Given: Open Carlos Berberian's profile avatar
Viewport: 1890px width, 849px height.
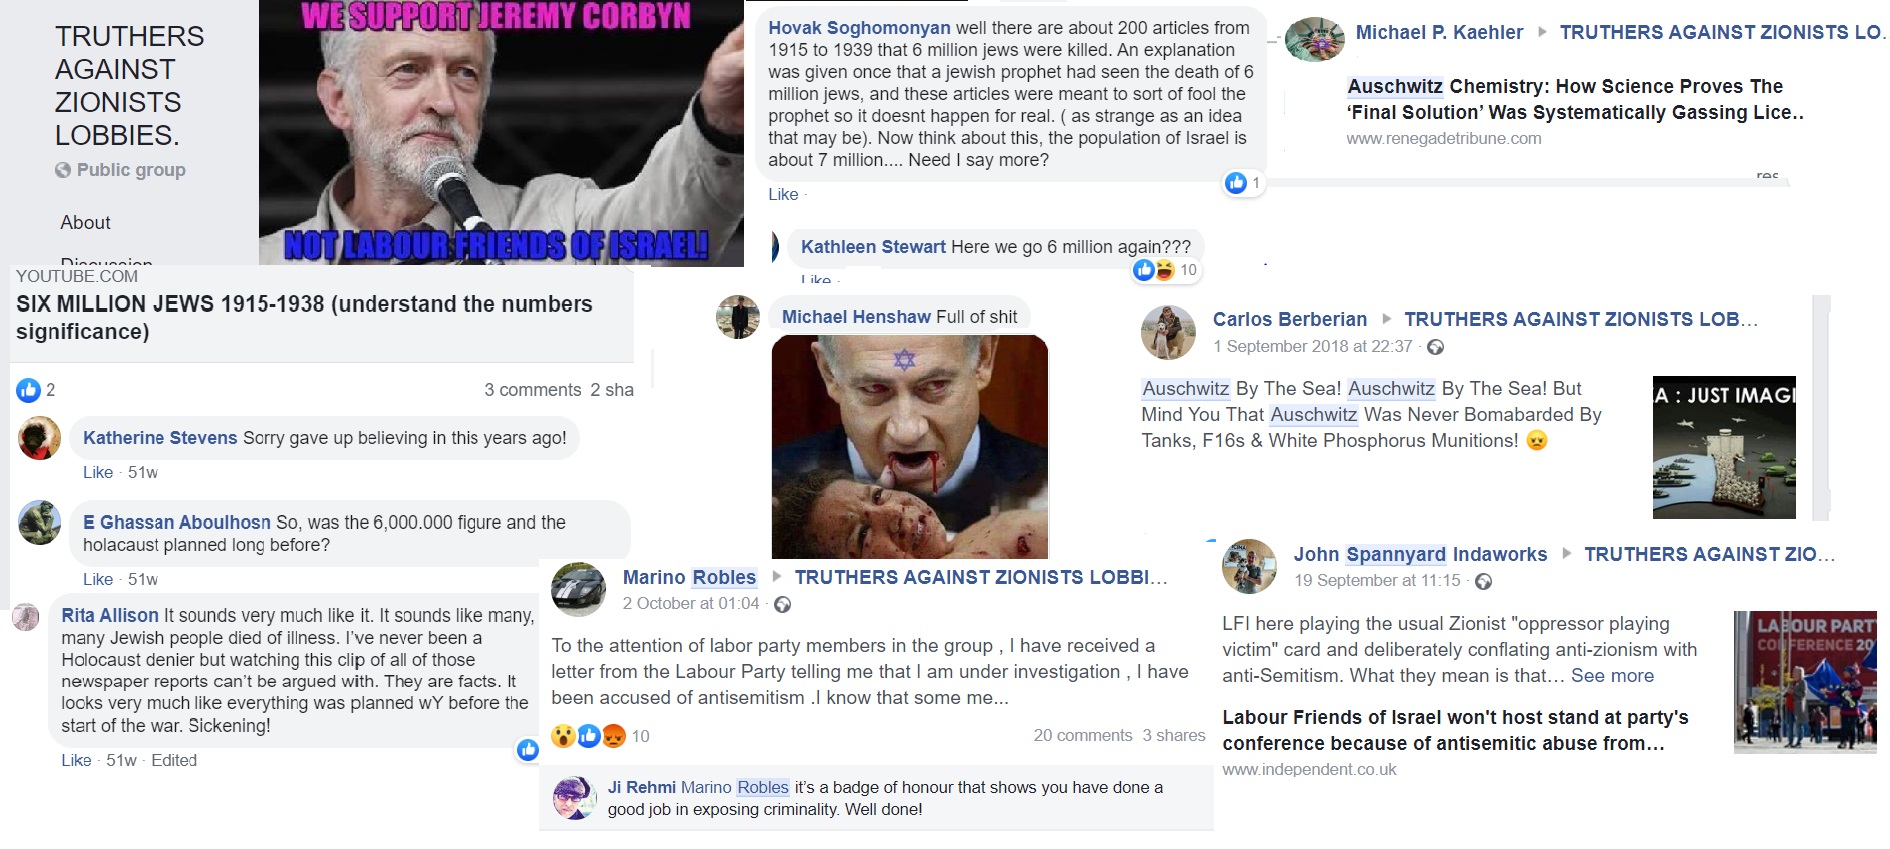Looking at the screenshot, I should pyautogui.click(x=1168, y=332).
